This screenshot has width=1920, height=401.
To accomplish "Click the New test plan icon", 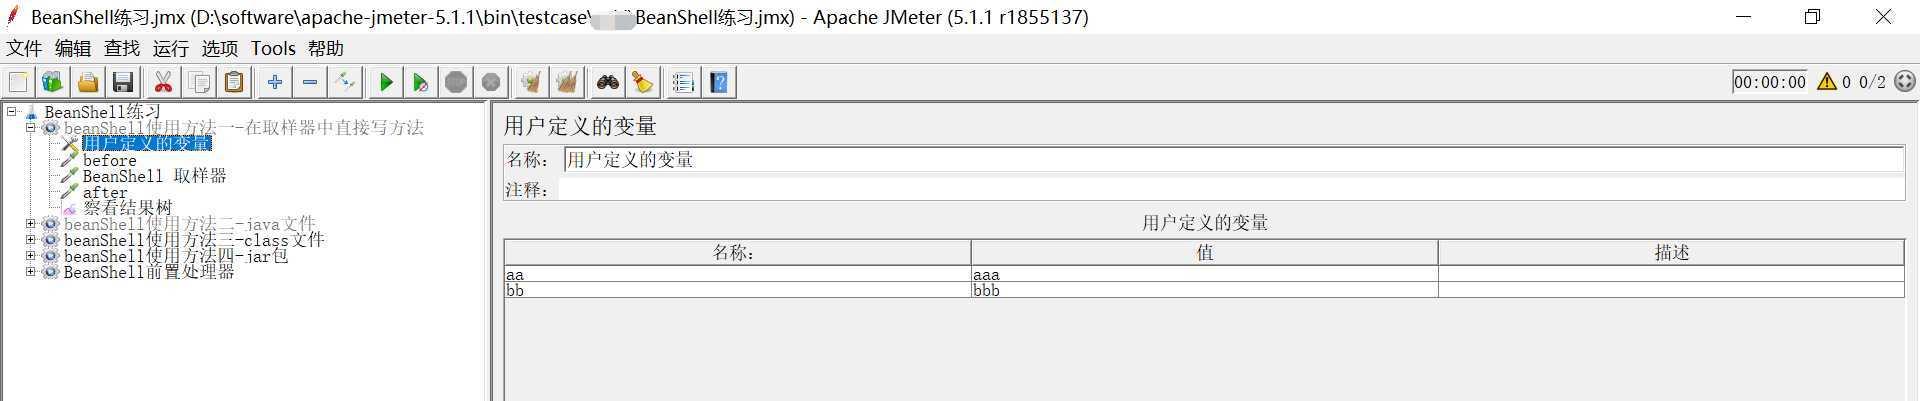I will coord(18,82).
